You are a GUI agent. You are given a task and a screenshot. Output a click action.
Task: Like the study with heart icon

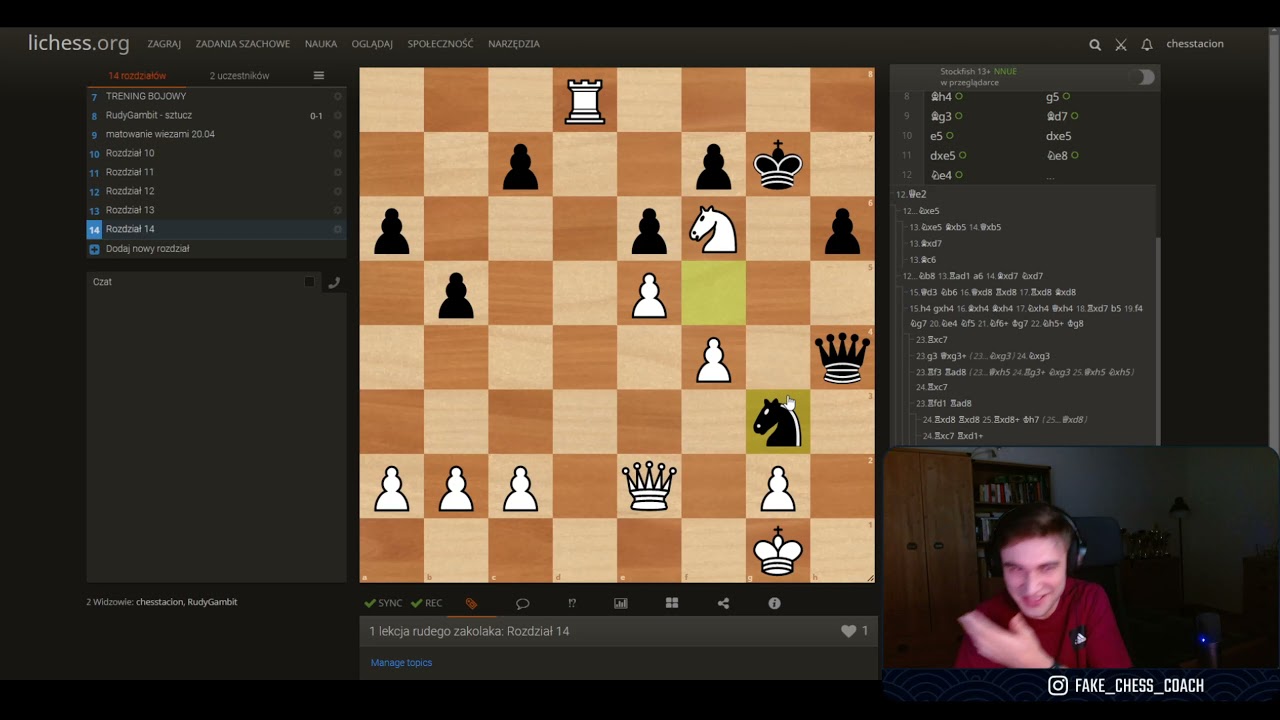[x=848, y=631]
